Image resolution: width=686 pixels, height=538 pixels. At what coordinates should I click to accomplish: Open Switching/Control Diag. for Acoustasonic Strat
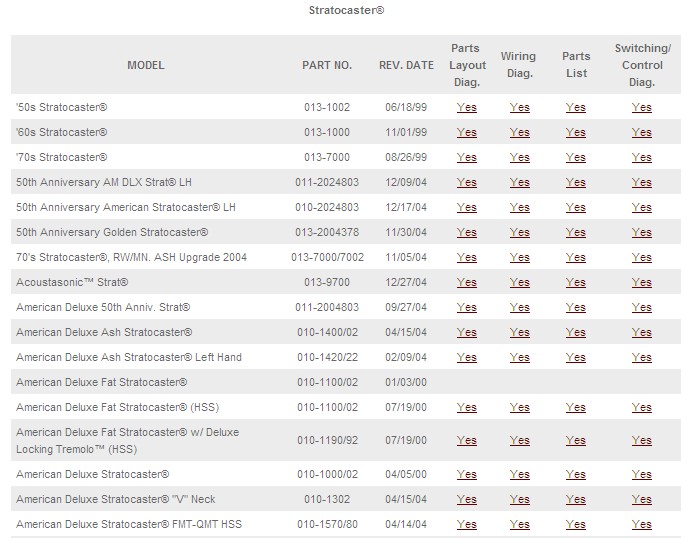(641, 282)
